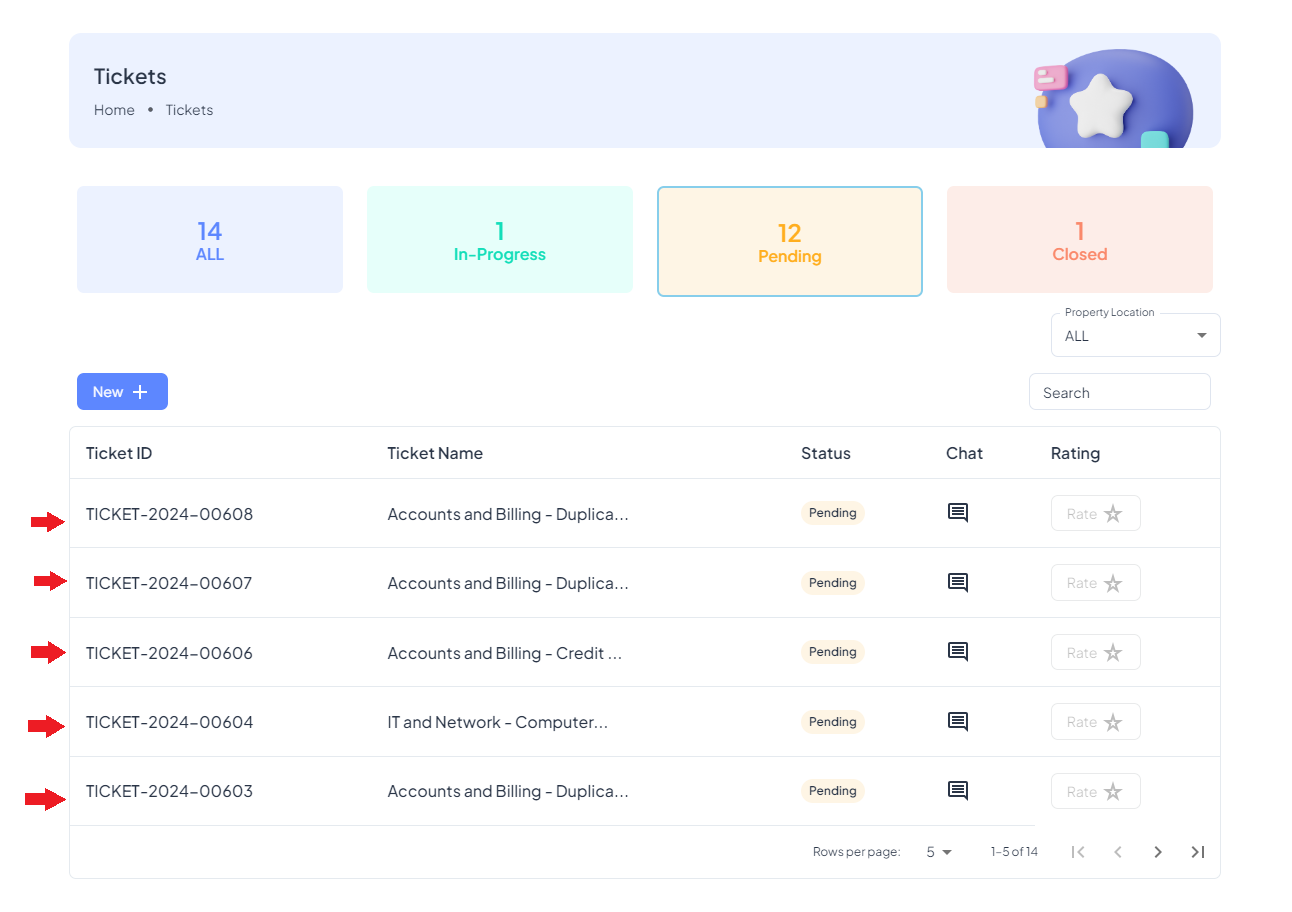Open ticket TICKET-2024-00603

point(169,791)
